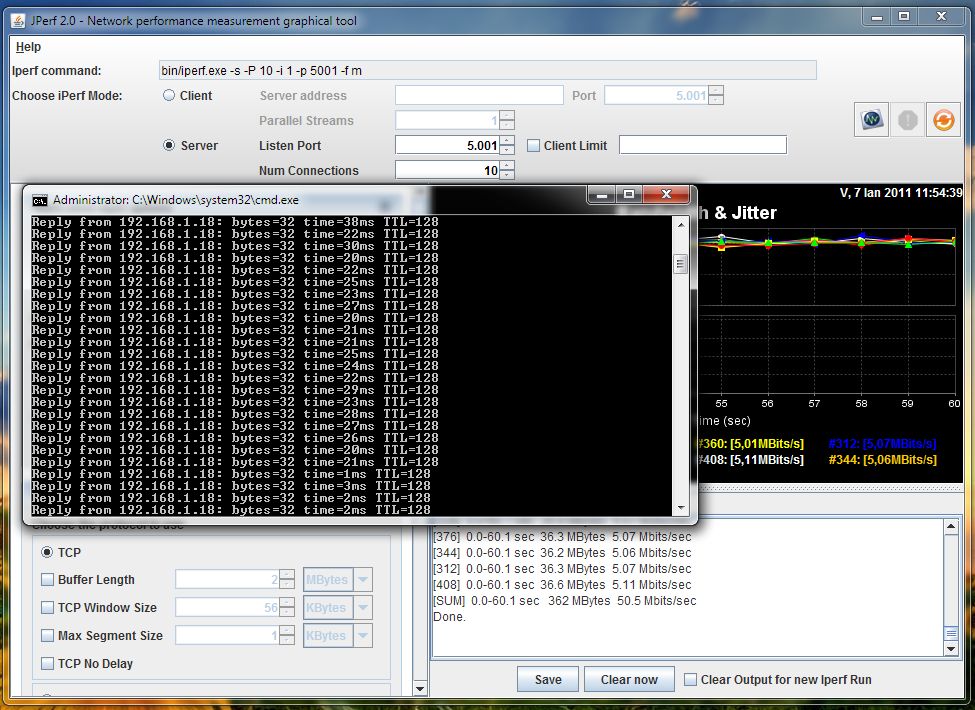Expand the TCP Window Size units dropdown
The image size is (975, 710).
click(x=362, y=608)
